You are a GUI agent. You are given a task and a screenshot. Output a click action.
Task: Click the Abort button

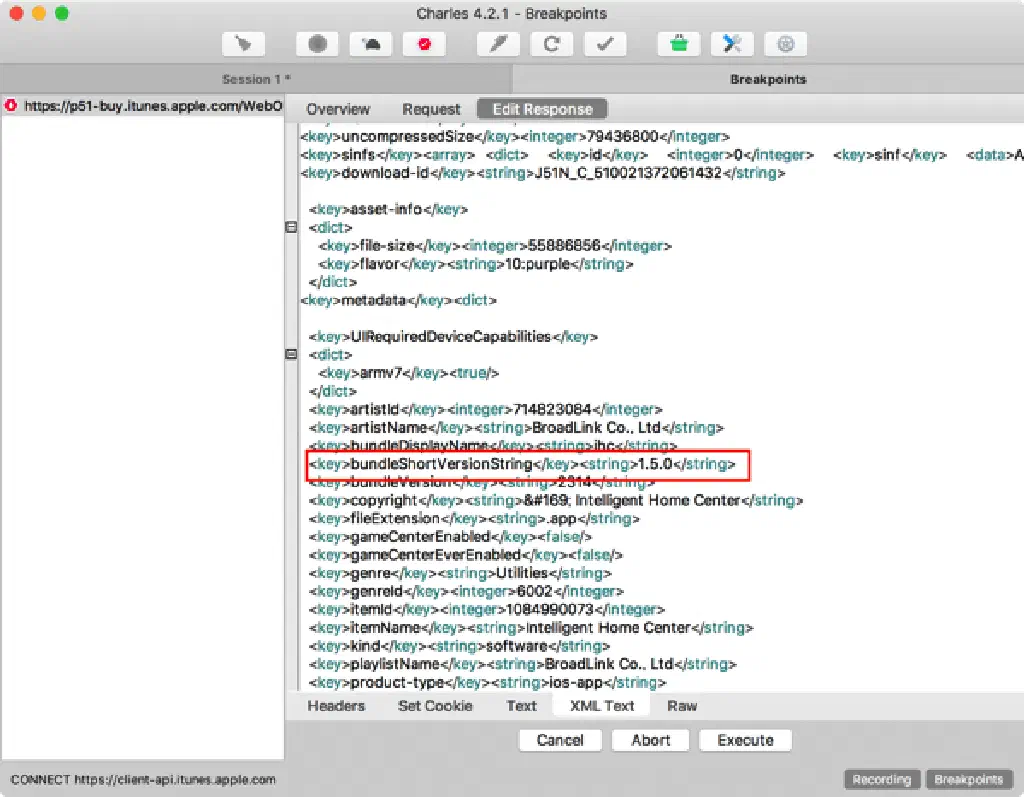click(651, 740)
